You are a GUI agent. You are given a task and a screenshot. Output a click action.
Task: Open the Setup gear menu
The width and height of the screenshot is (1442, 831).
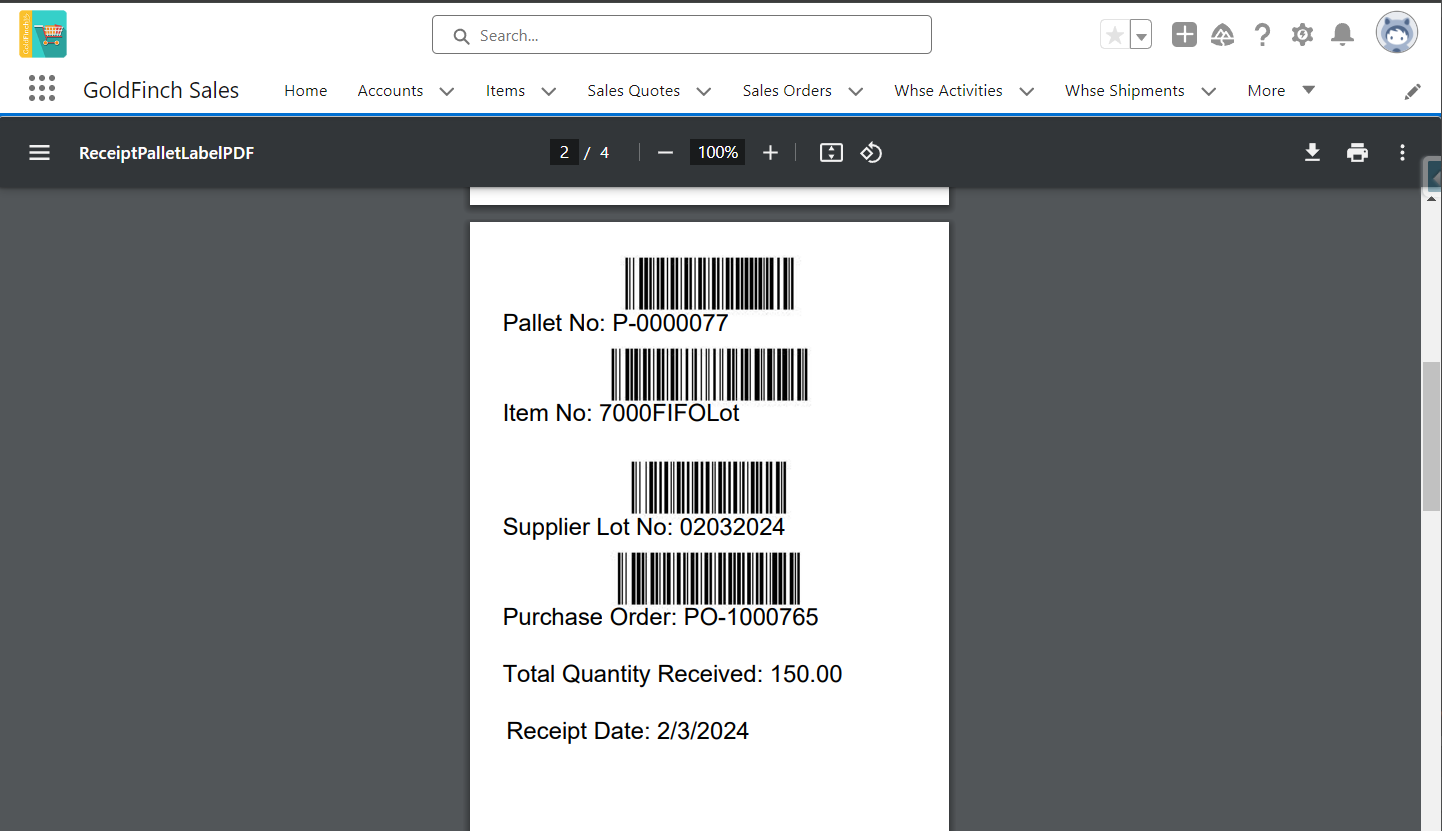click(x=1302, y=35)
